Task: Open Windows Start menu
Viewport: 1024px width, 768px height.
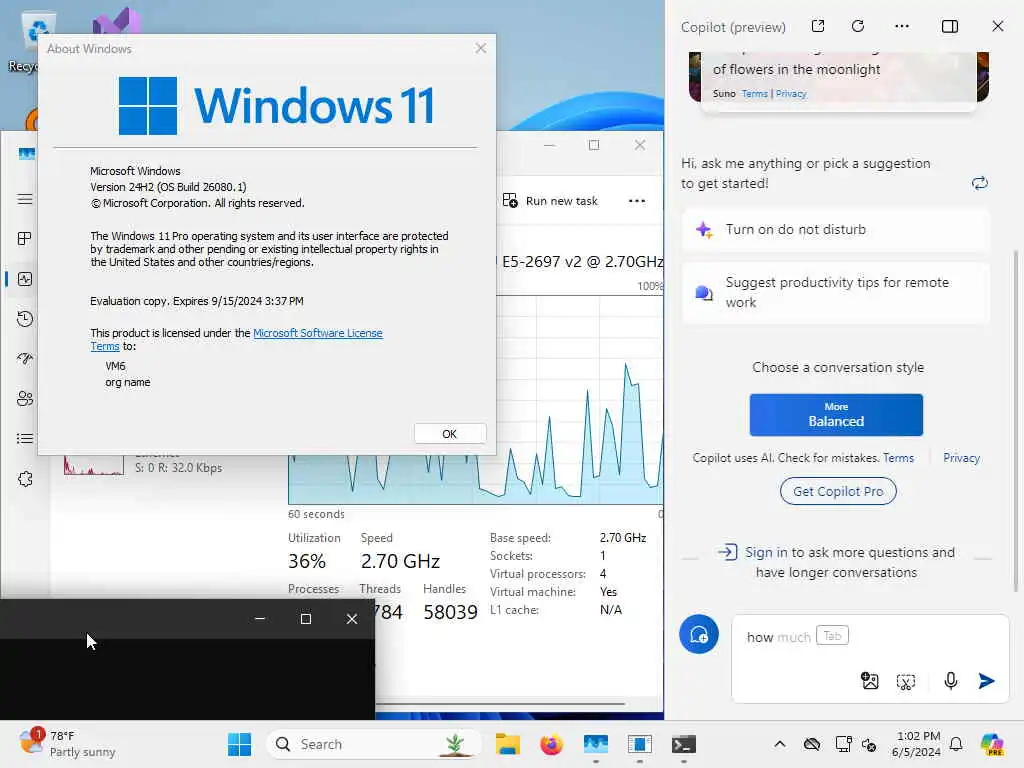Action: point(239,744)
